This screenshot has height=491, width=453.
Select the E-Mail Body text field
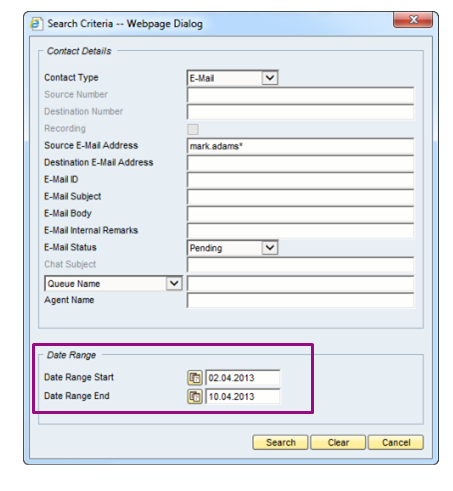pyautogui.click(x=300, y=214)
